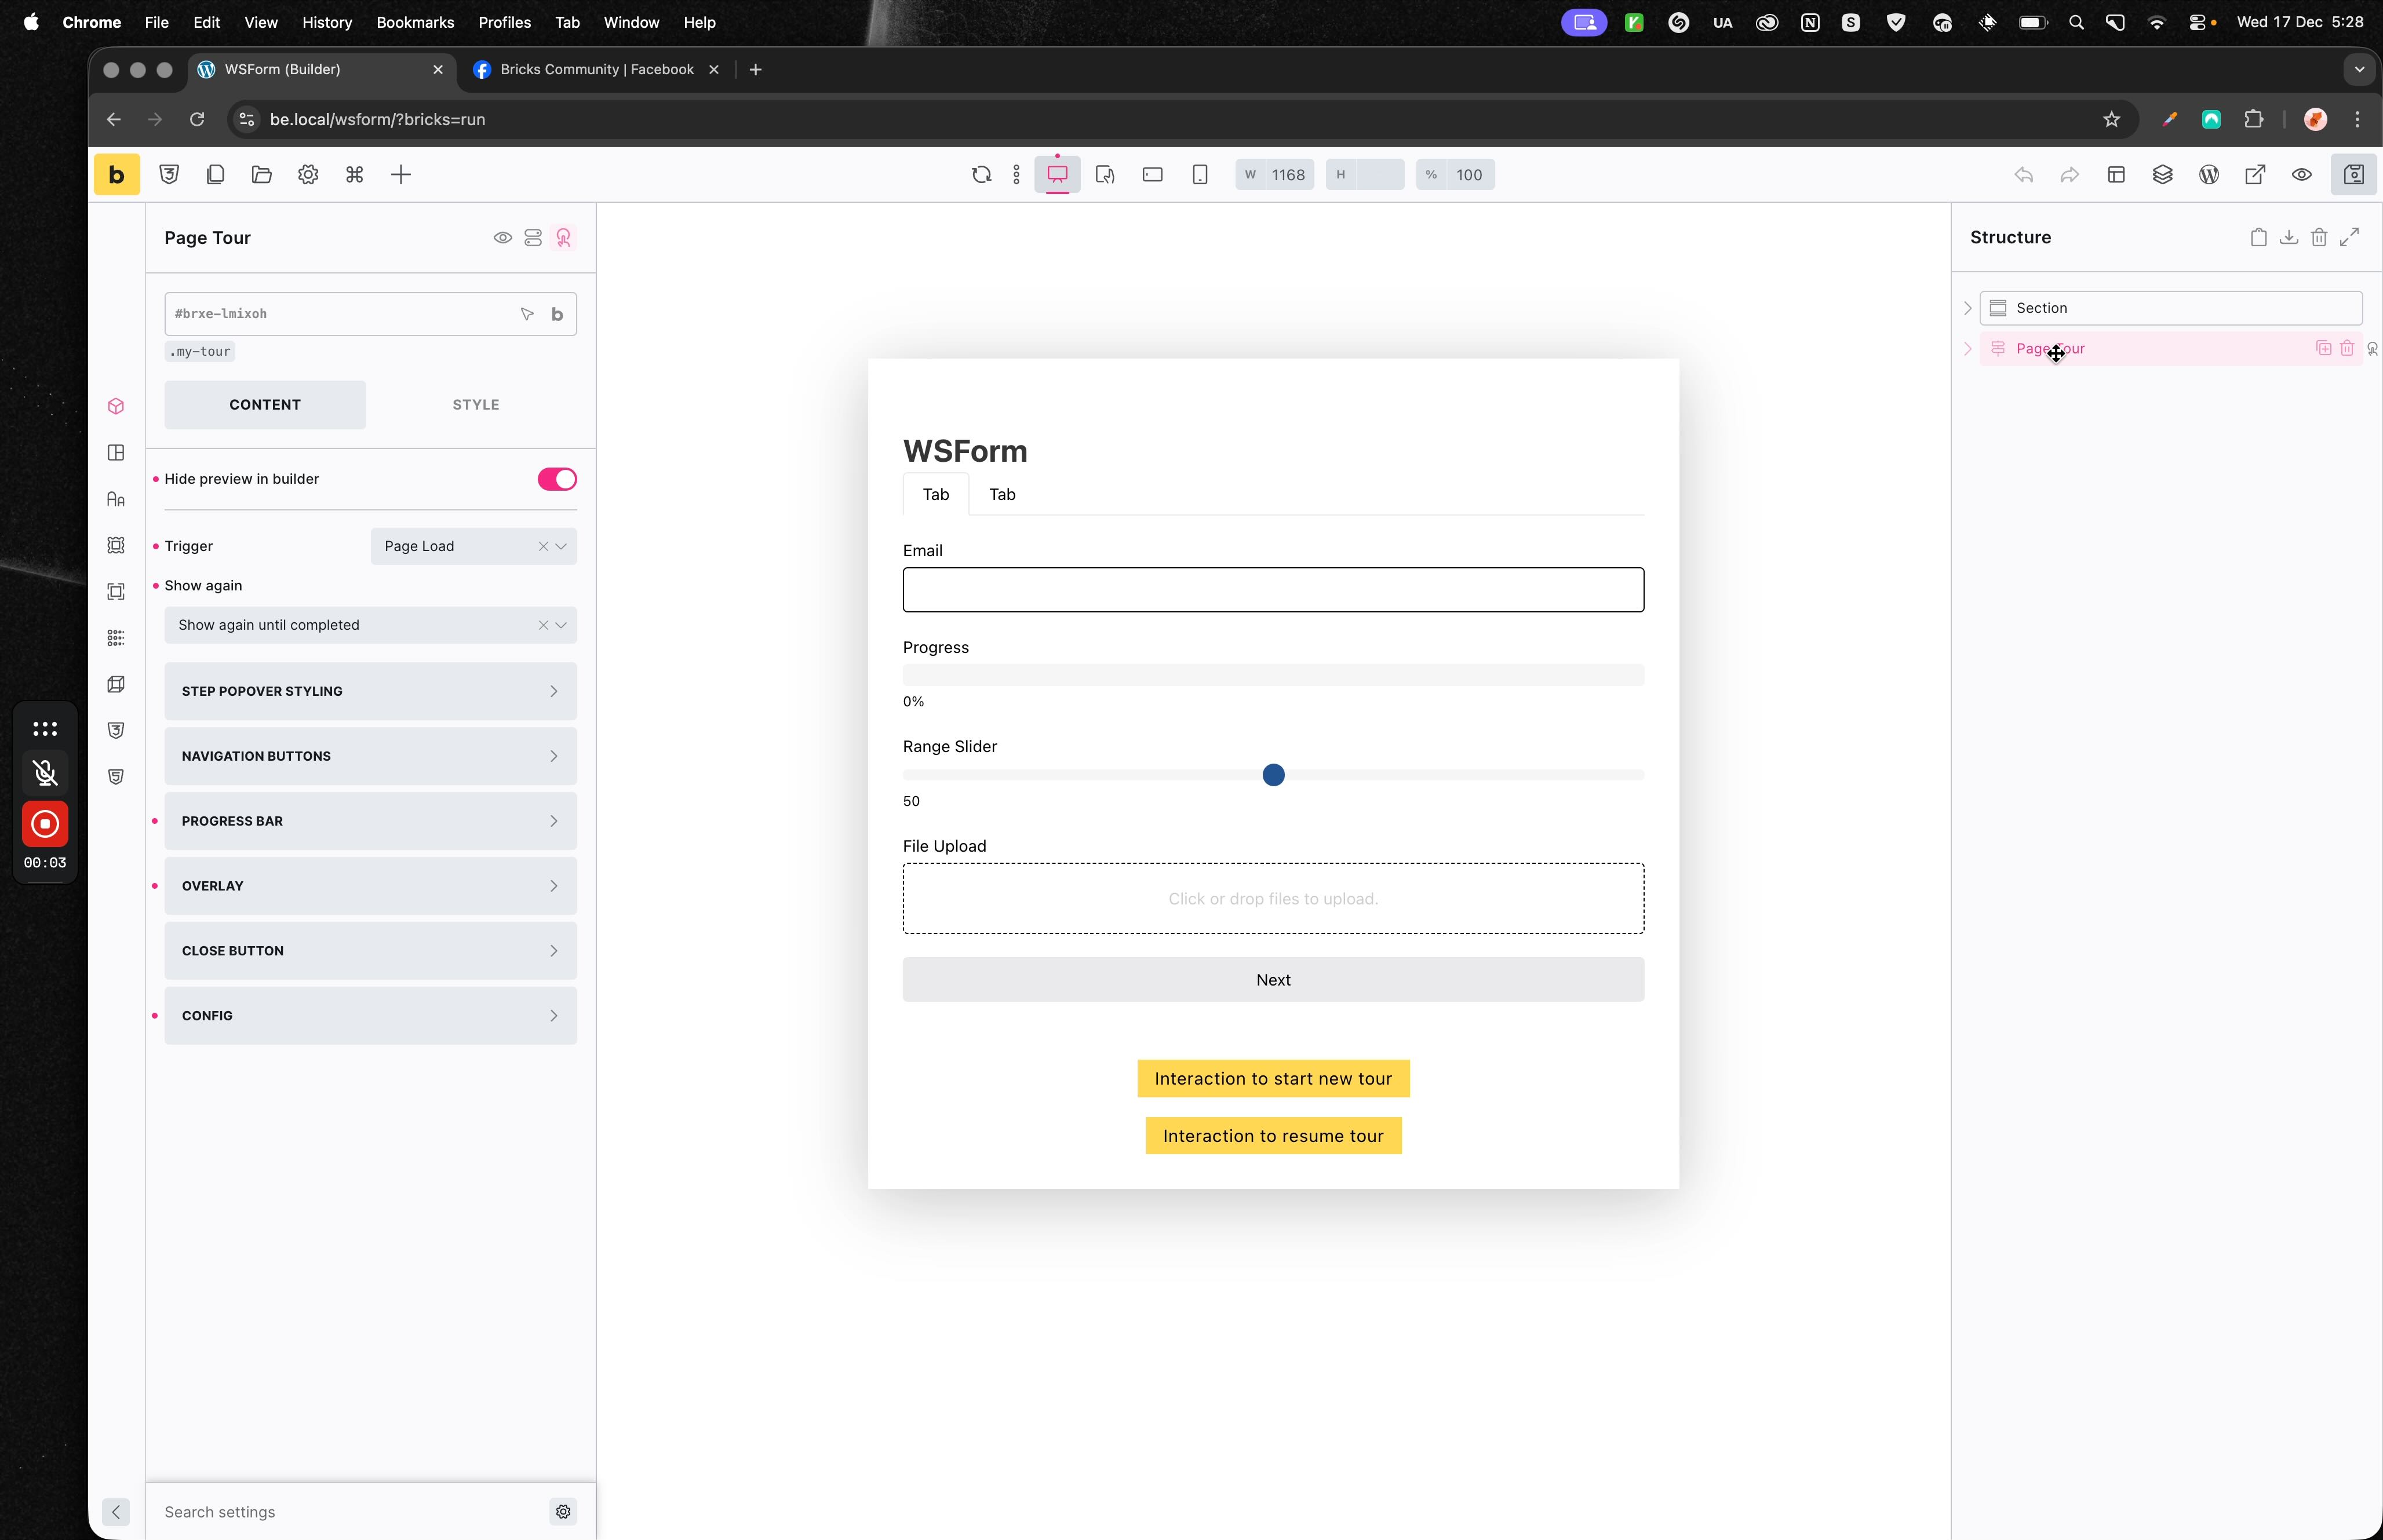Screen dimensions: 2383x1540
Task: Open builder settings gear in top toolbar
Action: (308, 175)
